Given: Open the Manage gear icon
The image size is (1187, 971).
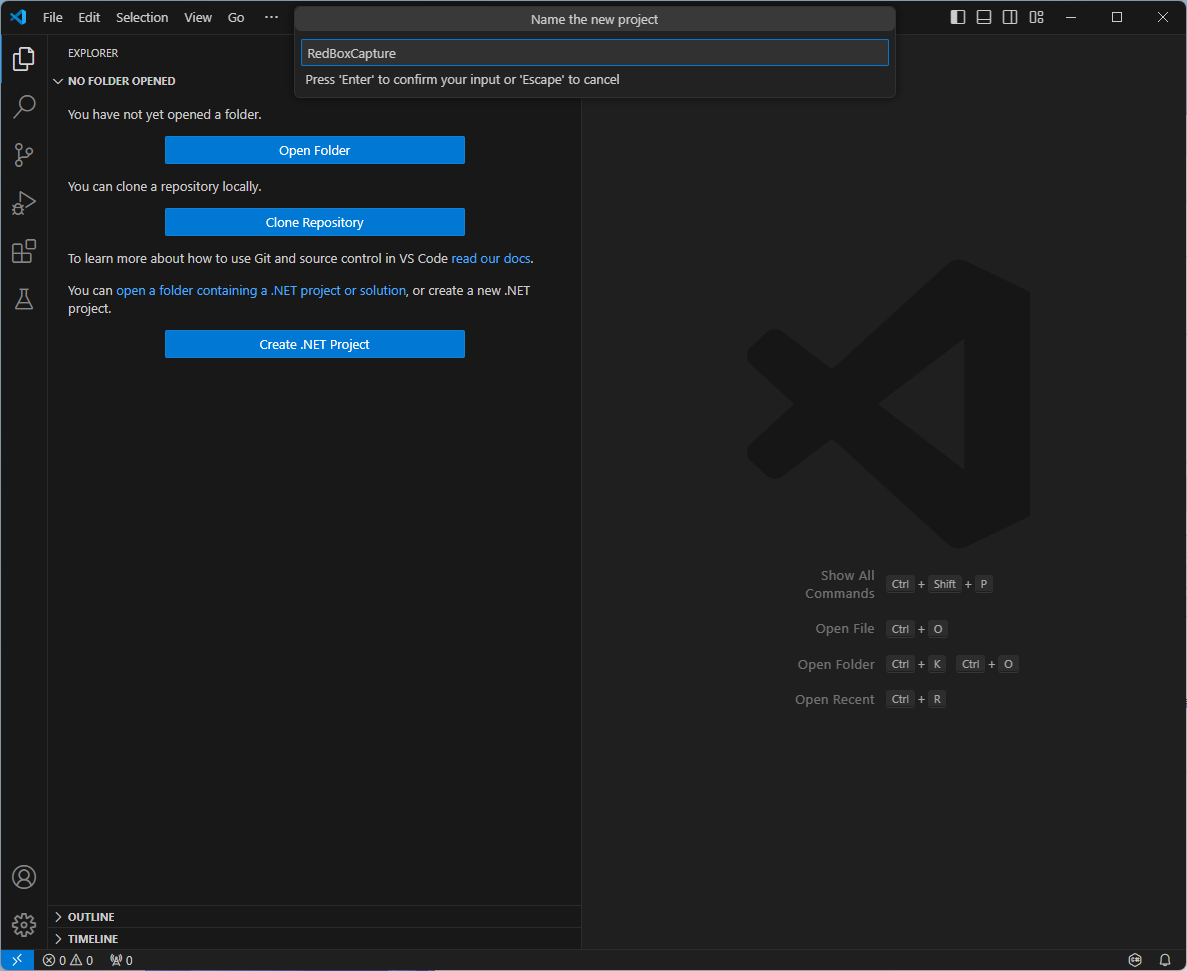Looking at the screenshot, I should [23, 924].
